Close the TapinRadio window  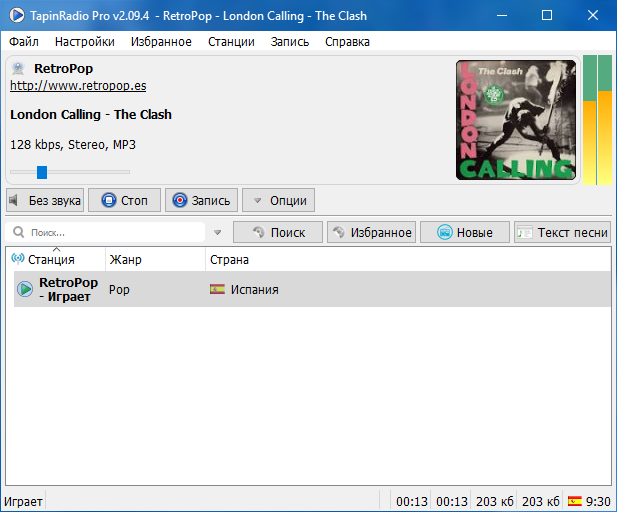click(593, 15)
